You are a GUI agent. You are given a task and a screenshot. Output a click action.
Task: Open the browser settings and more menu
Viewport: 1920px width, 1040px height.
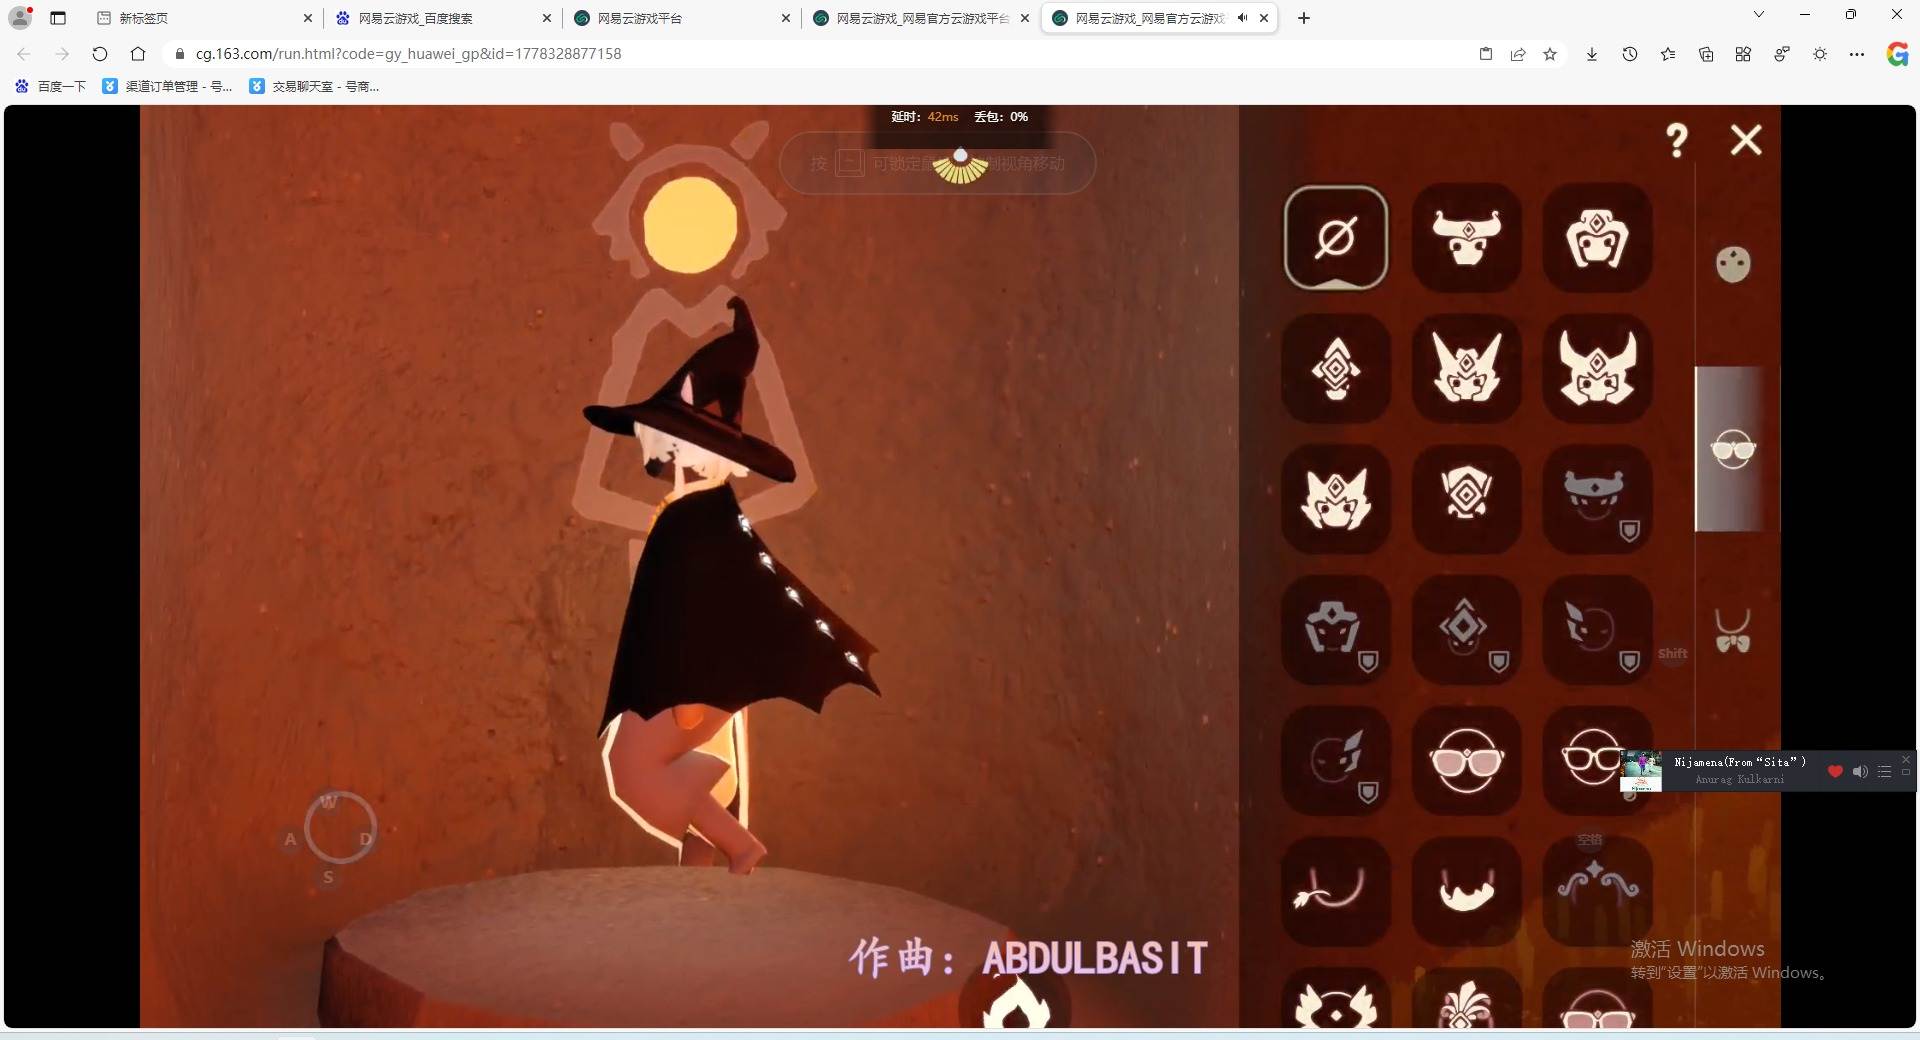point(1857,54)
